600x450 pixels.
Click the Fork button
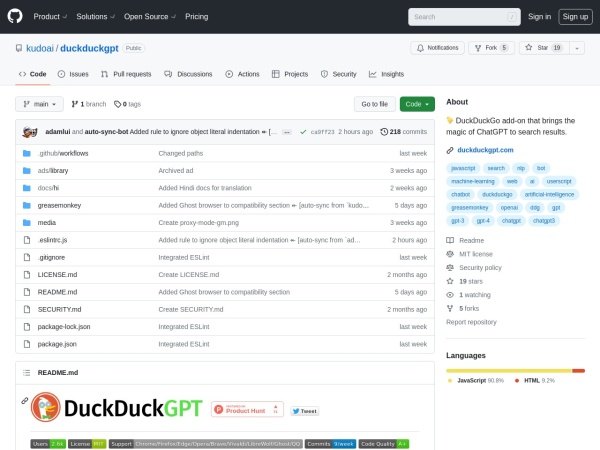click(491, 48)
